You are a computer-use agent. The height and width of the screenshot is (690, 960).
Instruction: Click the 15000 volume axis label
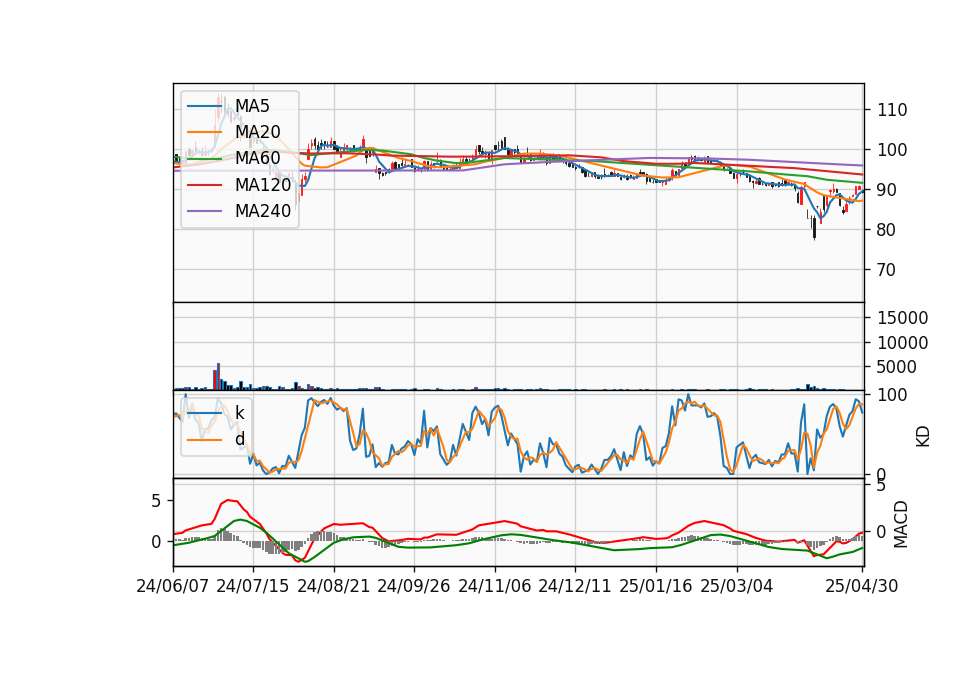point(902,318)
